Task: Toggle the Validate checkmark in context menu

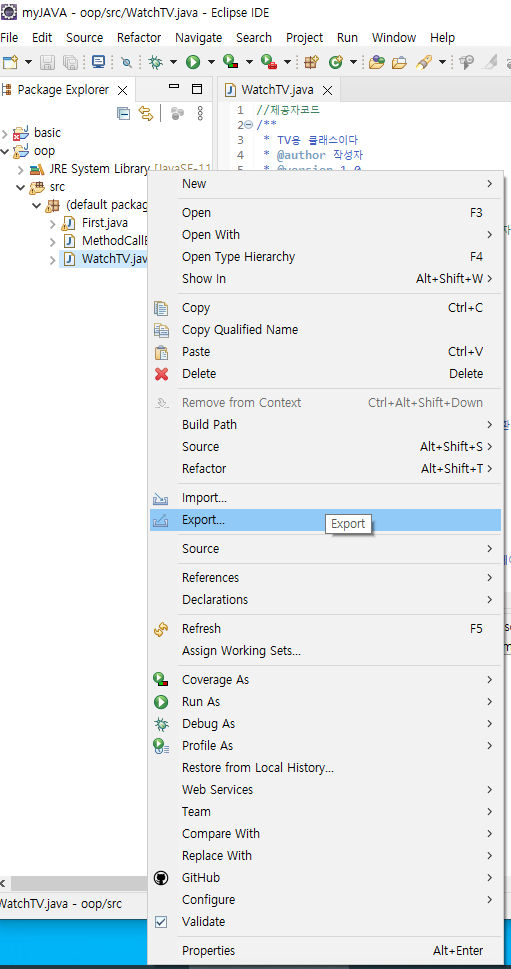Action: click(161, 921)
